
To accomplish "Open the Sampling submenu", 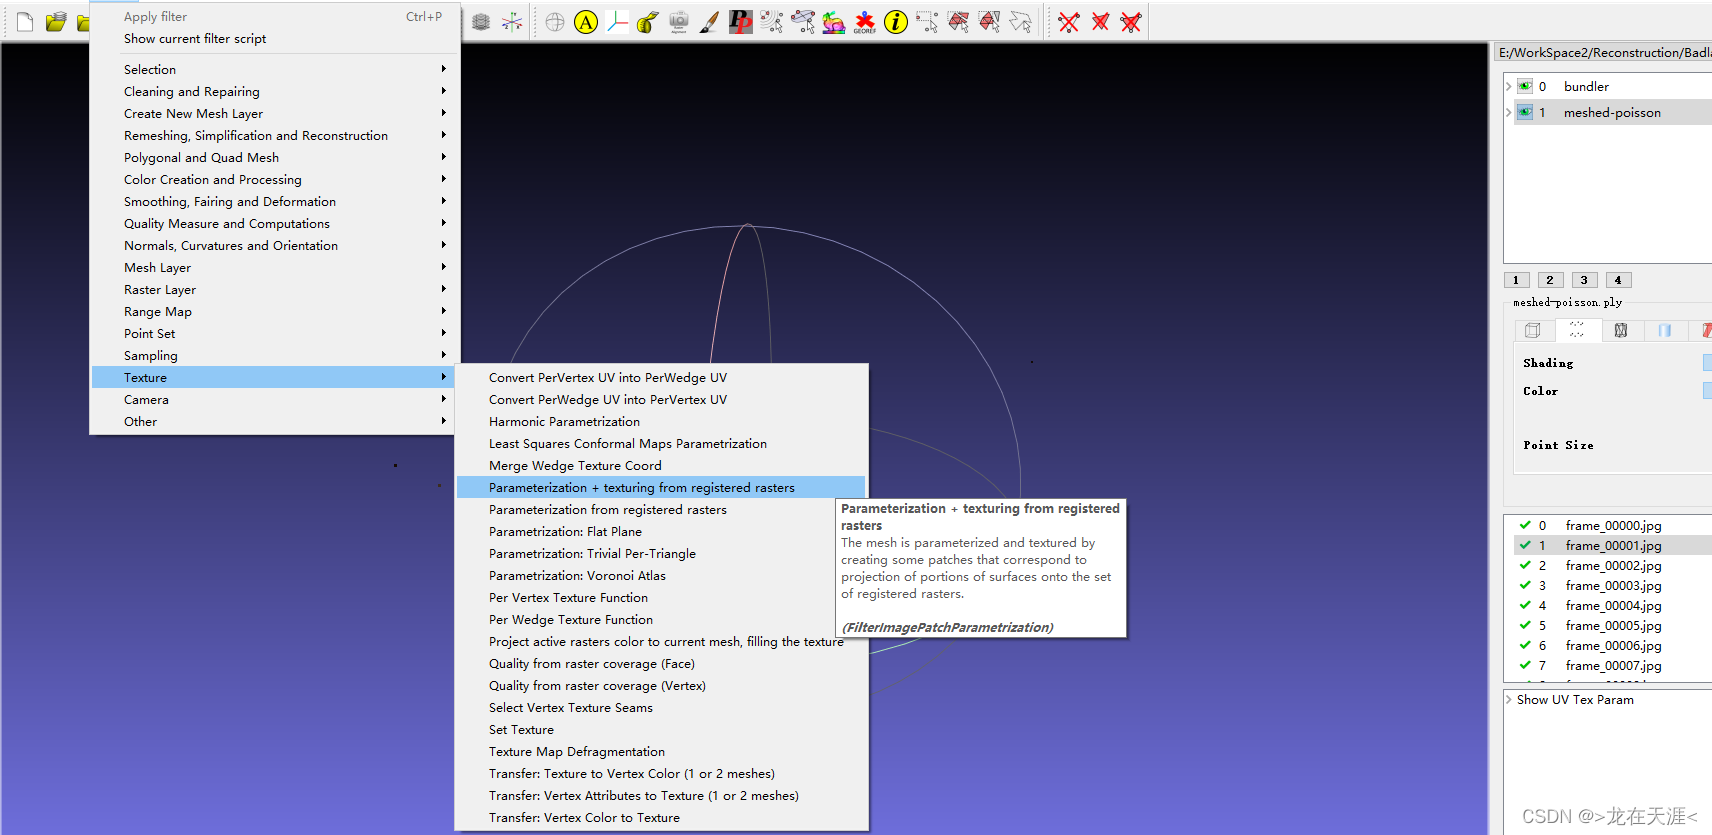I will click(x=275, y=355).
